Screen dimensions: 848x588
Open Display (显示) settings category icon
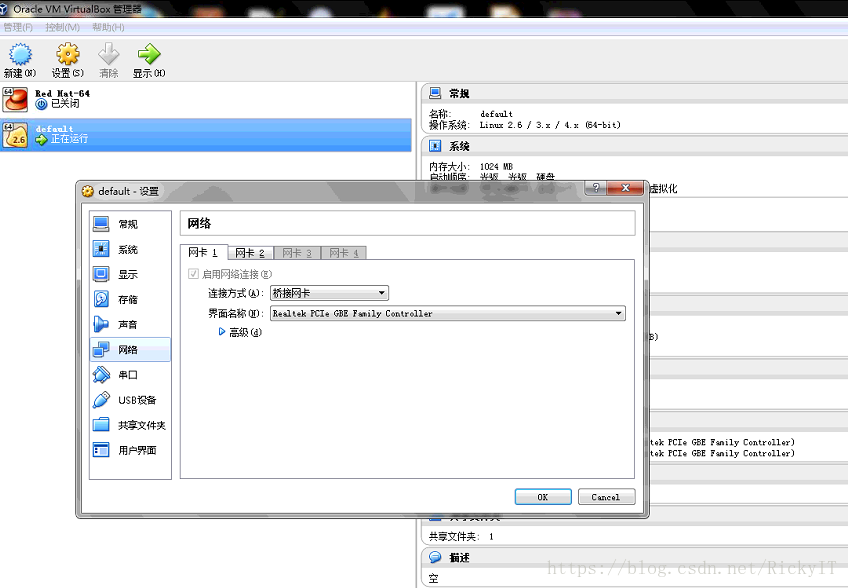[101, 274]
